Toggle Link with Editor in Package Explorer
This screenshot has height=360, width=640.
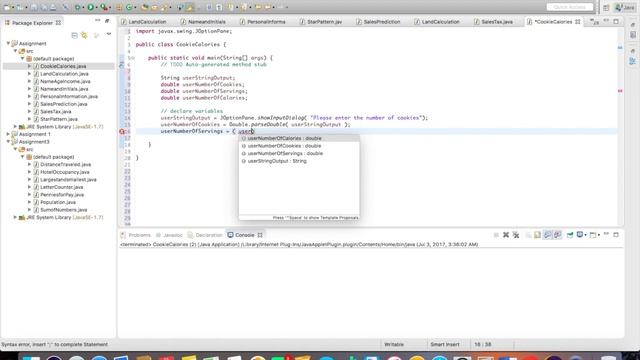pos(84,36)
